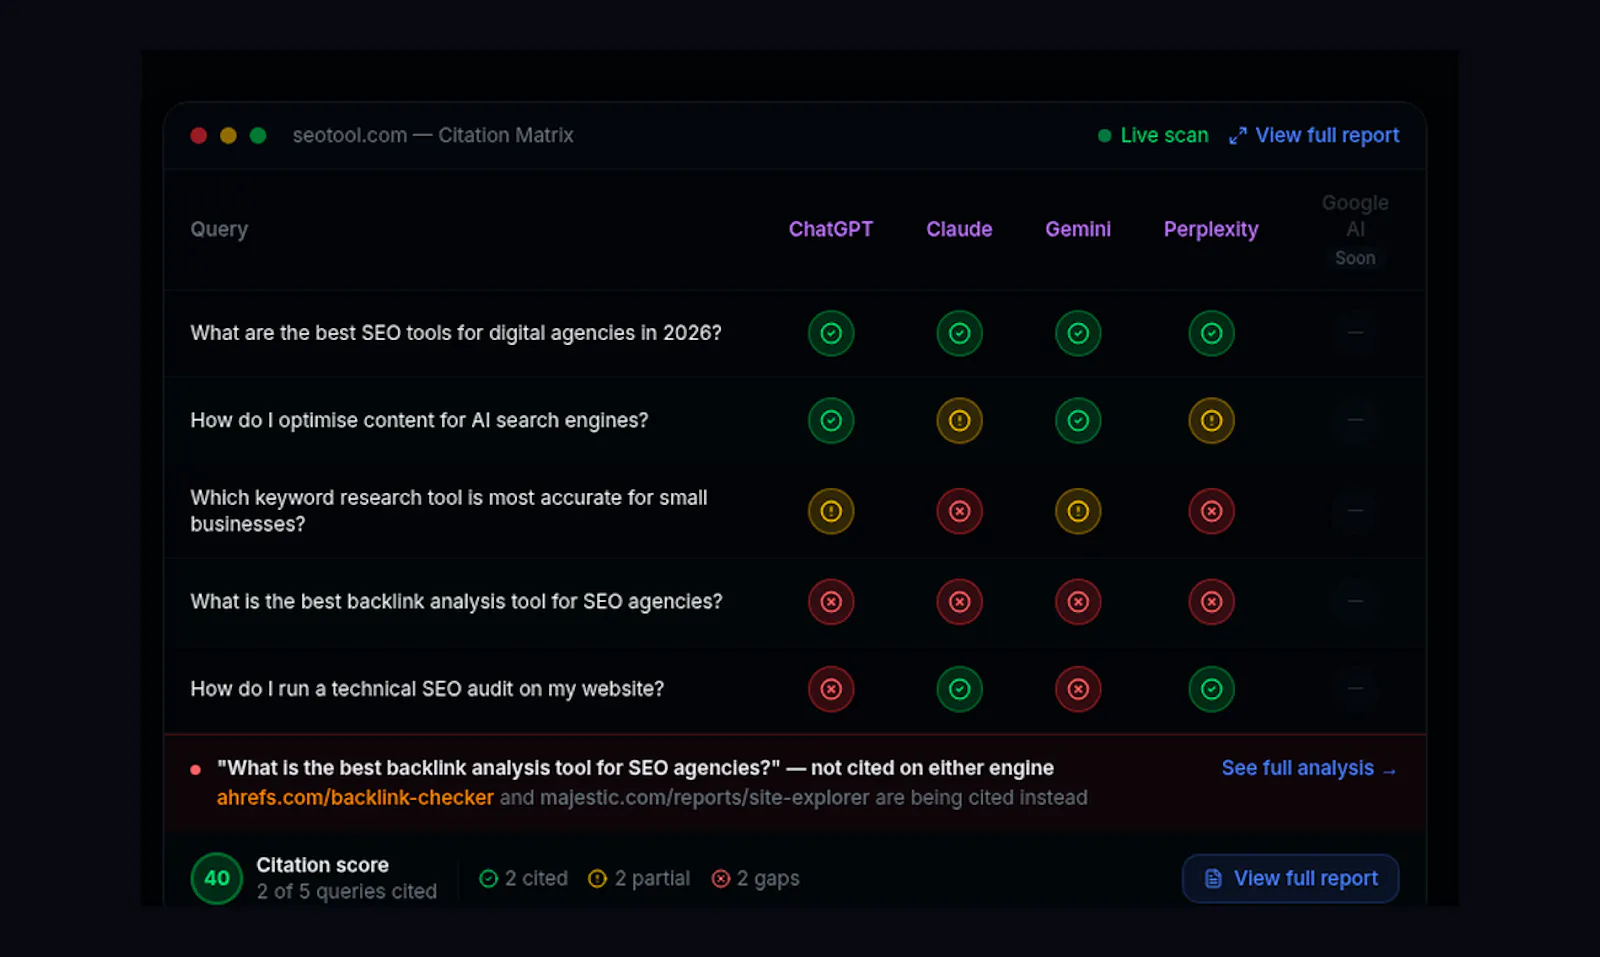Click the majestic.com/reports/site-explorer text

705,798
